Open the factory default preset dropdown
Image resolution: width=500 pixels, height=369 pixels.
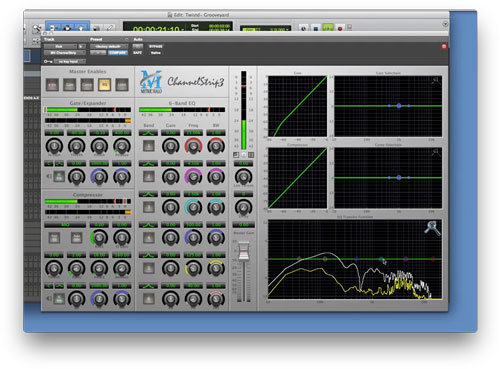click(x=109, y=46)
